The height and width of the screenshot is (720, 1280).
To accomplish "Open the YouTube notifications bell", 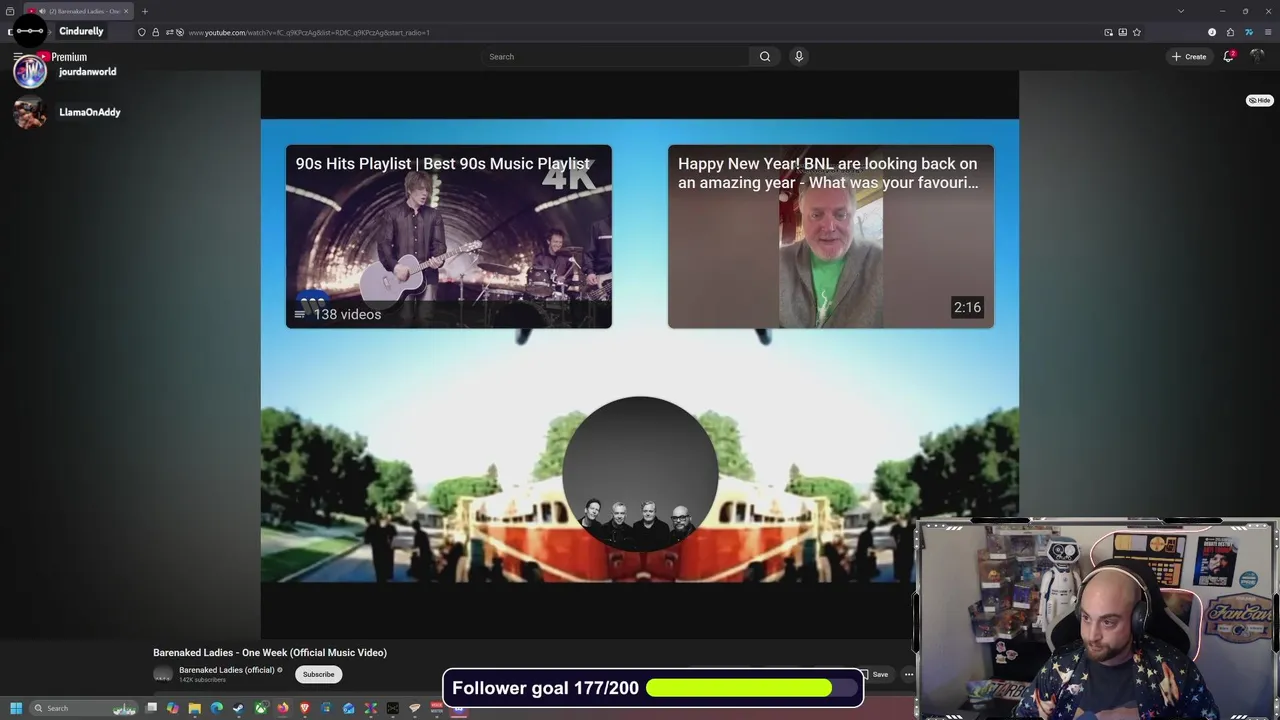I will (1229, 56).
